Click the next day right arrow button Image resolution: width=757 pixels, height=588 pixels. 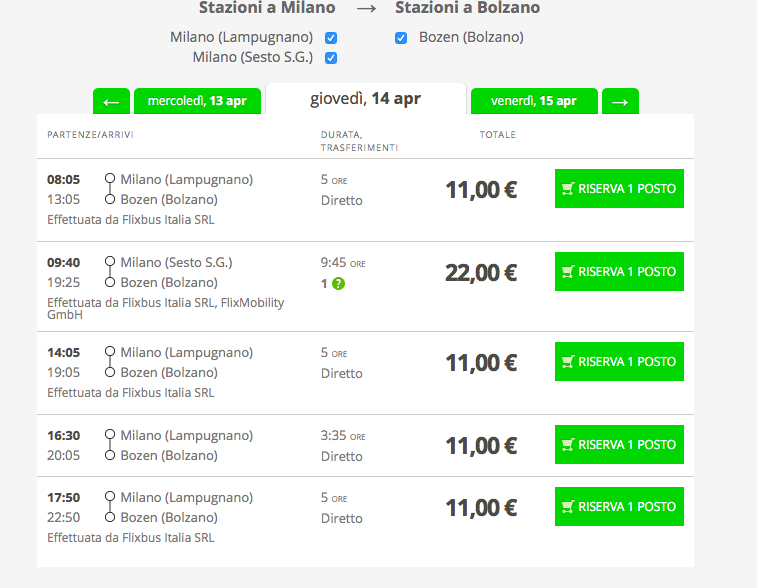coord(620,101)
